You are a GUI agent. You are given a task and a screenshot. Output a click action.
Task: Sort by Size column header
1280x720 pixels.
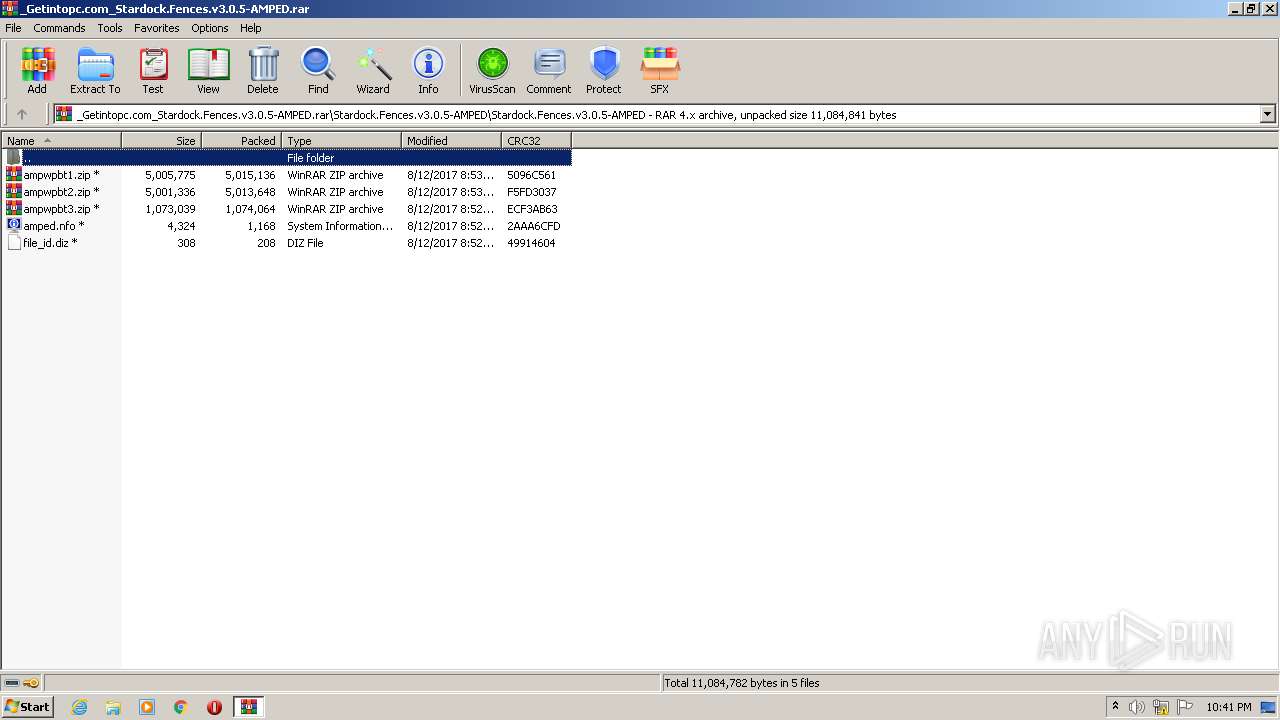161,141
